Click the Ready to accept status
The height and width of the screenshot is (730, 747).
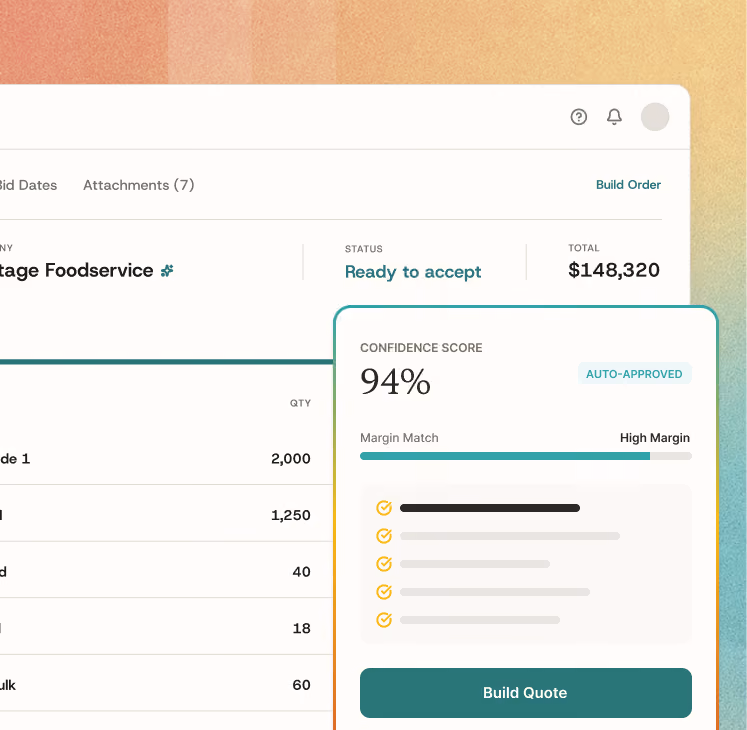coord(413,272)
